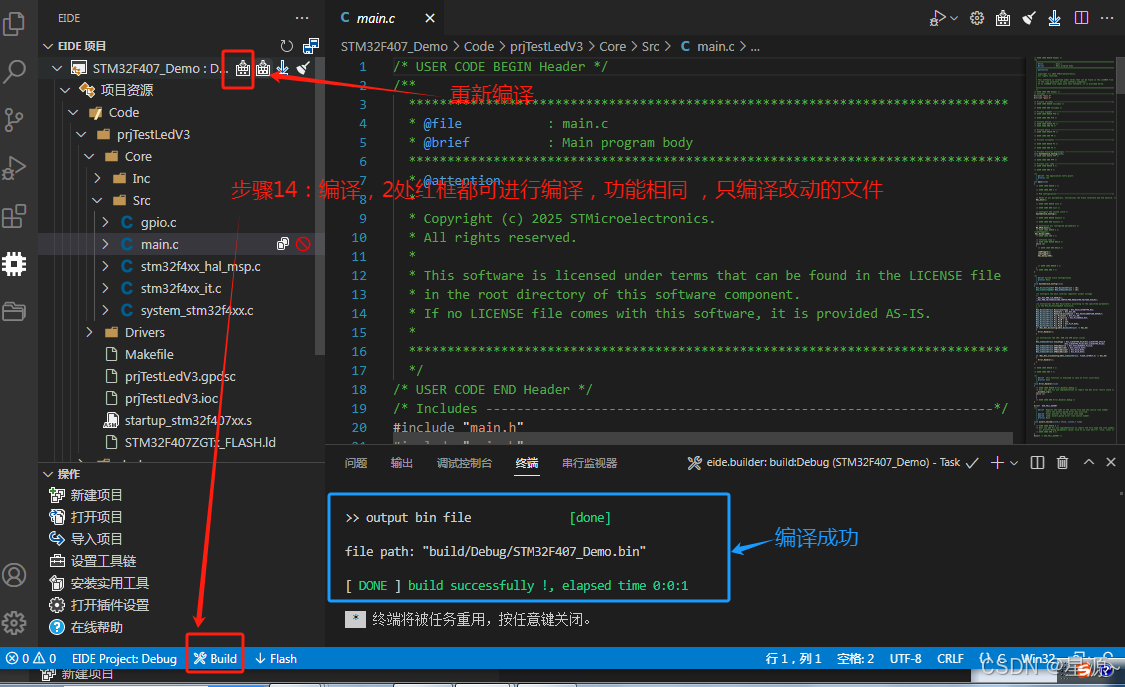Click the copy-style icon on main.c row

point(283,244)
